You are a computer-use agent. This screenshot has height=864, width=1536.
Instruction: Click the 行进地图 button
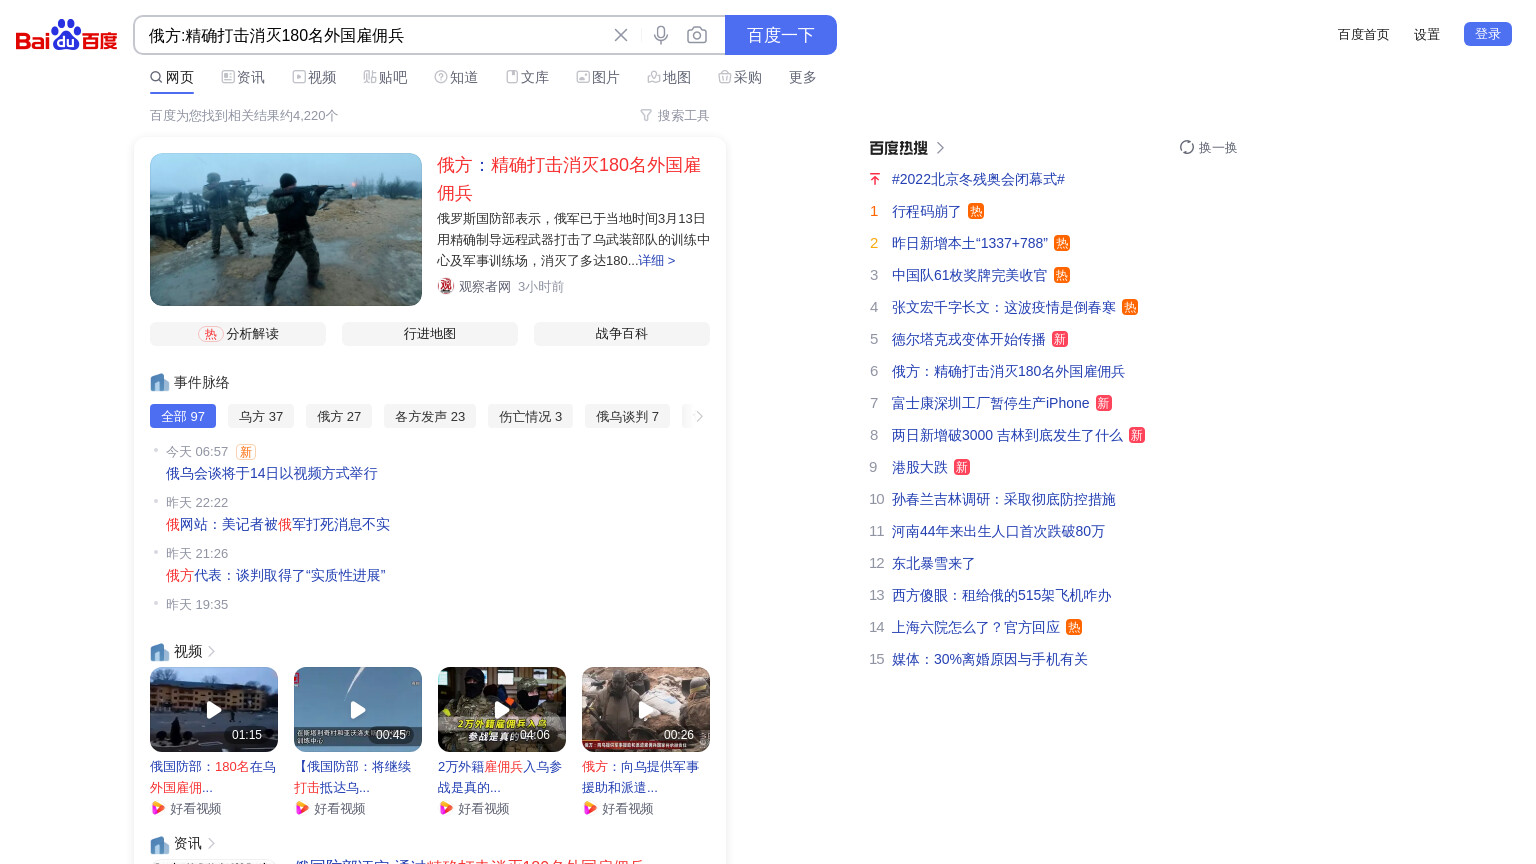tap(430, 334)
